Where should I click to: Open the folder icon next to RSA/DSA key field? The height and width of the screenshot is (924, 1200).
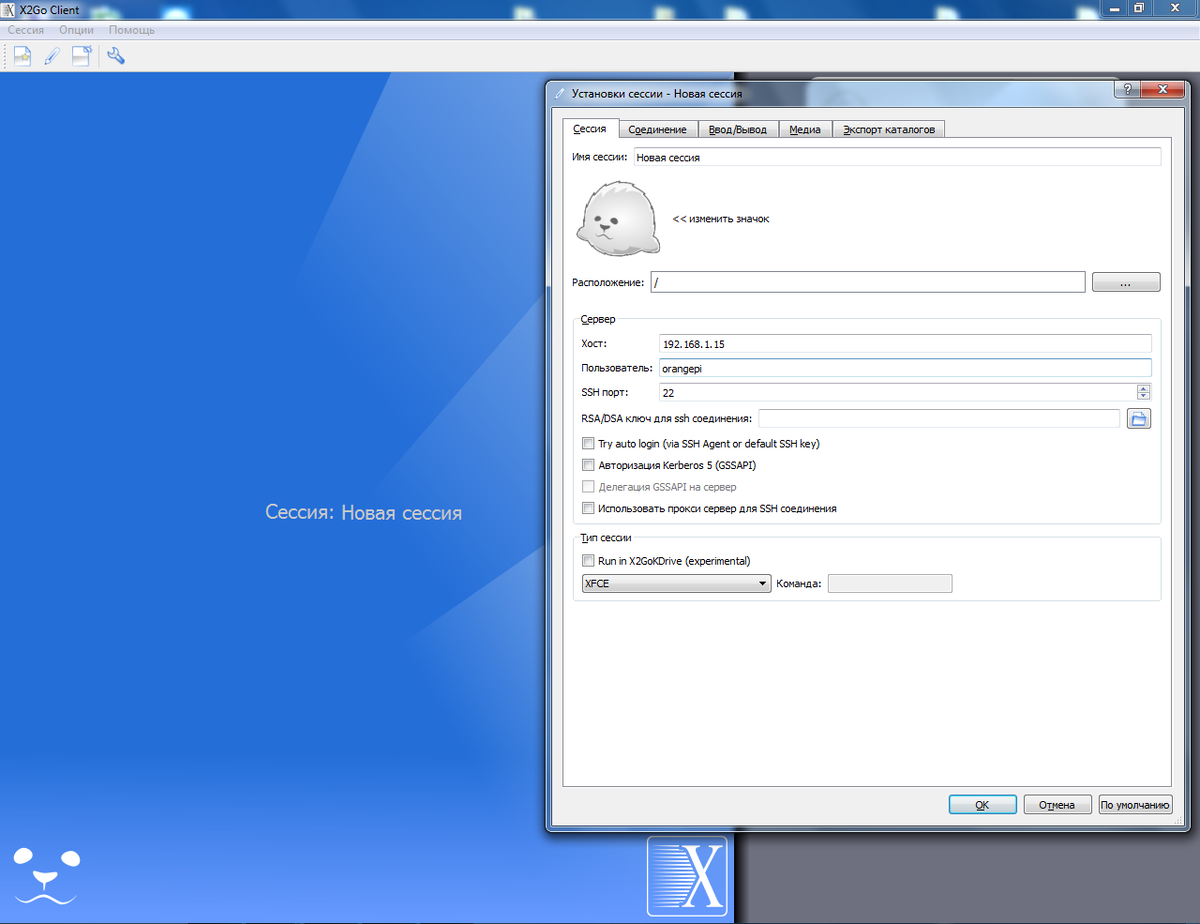[x=1138, y=418]
